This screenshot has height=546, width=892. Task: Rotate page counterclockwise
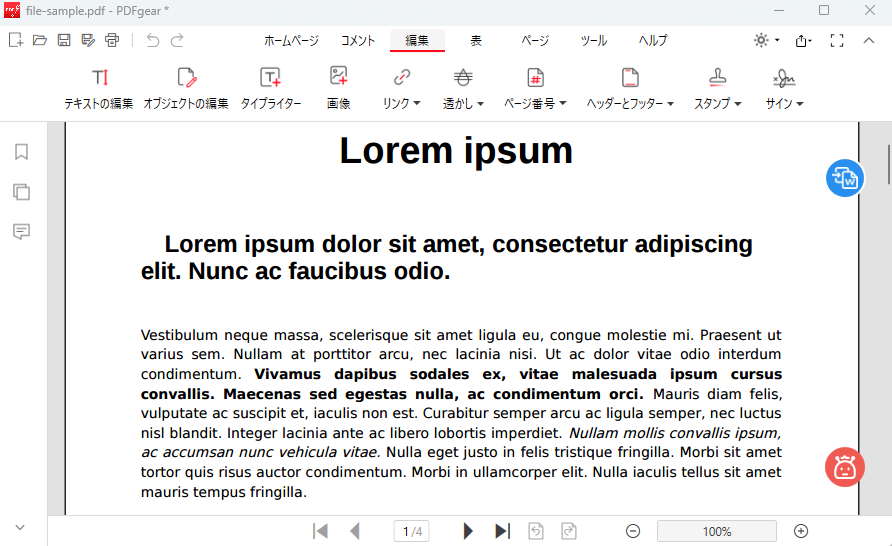point(536,531)
